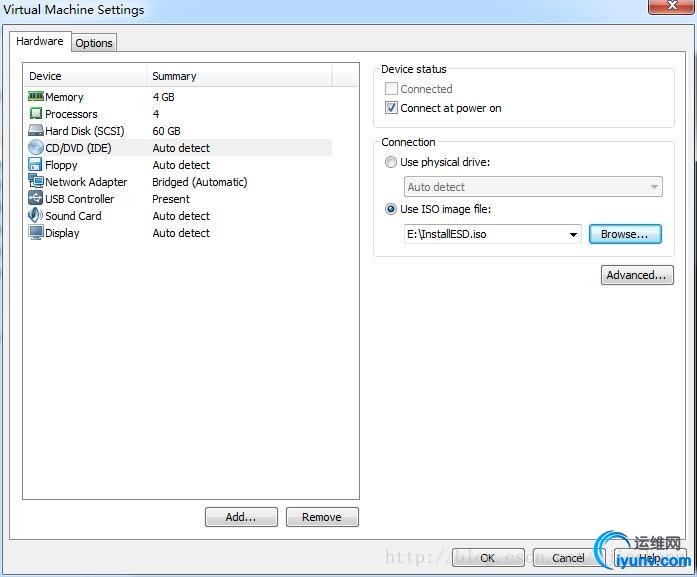Toggle the Connected checkbox
Viewport: 697px width, 577px height.
tap(391, 88)
